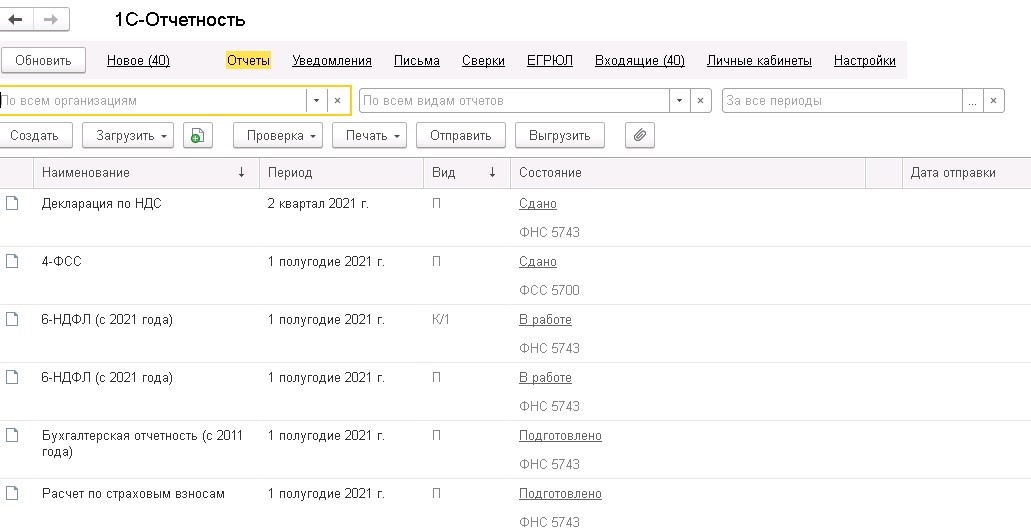Switch to the Отчеты tab
The width and height of the screenshot is (1031, 530).
pyautogui.click(x=249, y=60)
